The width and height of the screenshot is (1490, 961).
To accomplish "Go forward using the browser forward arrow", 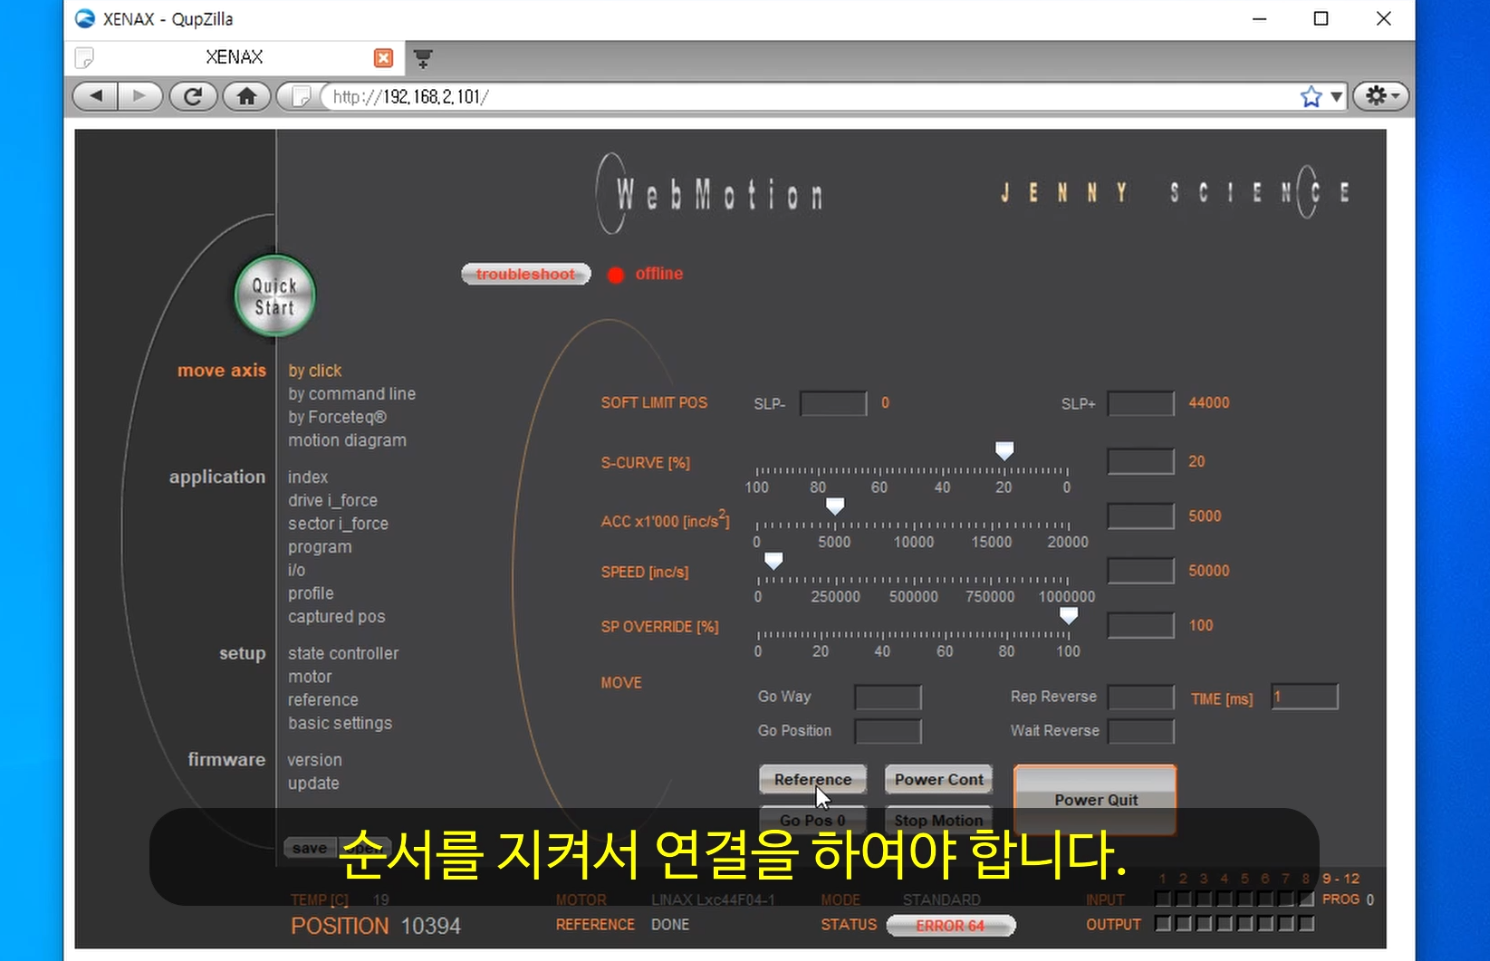I will (x=140, y=96).
